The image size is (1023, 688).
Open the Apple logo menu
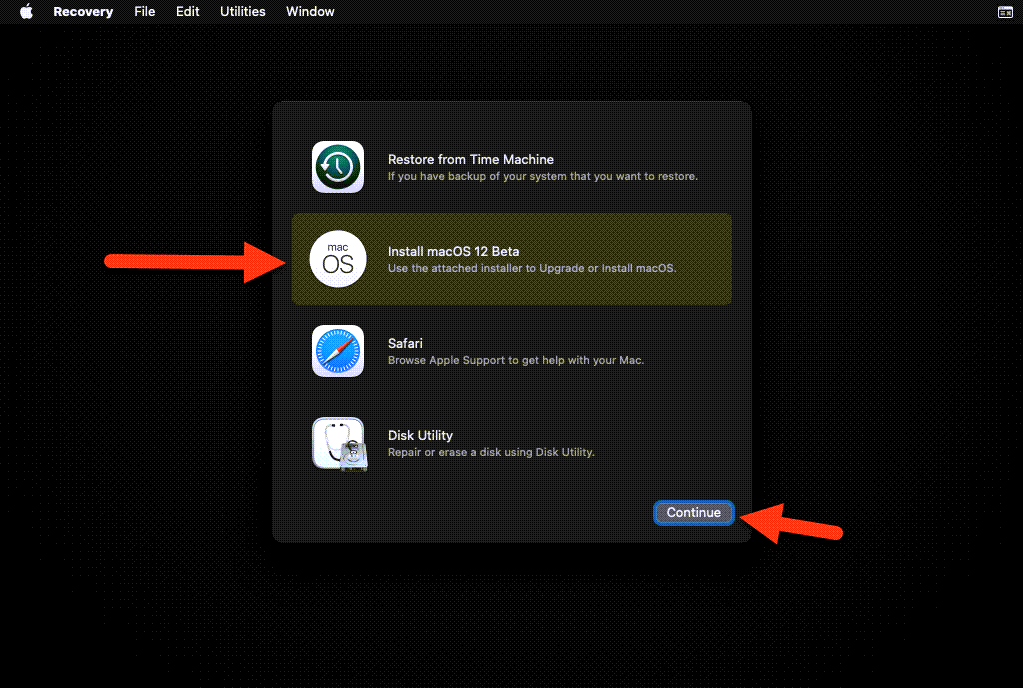click(26, 12)
